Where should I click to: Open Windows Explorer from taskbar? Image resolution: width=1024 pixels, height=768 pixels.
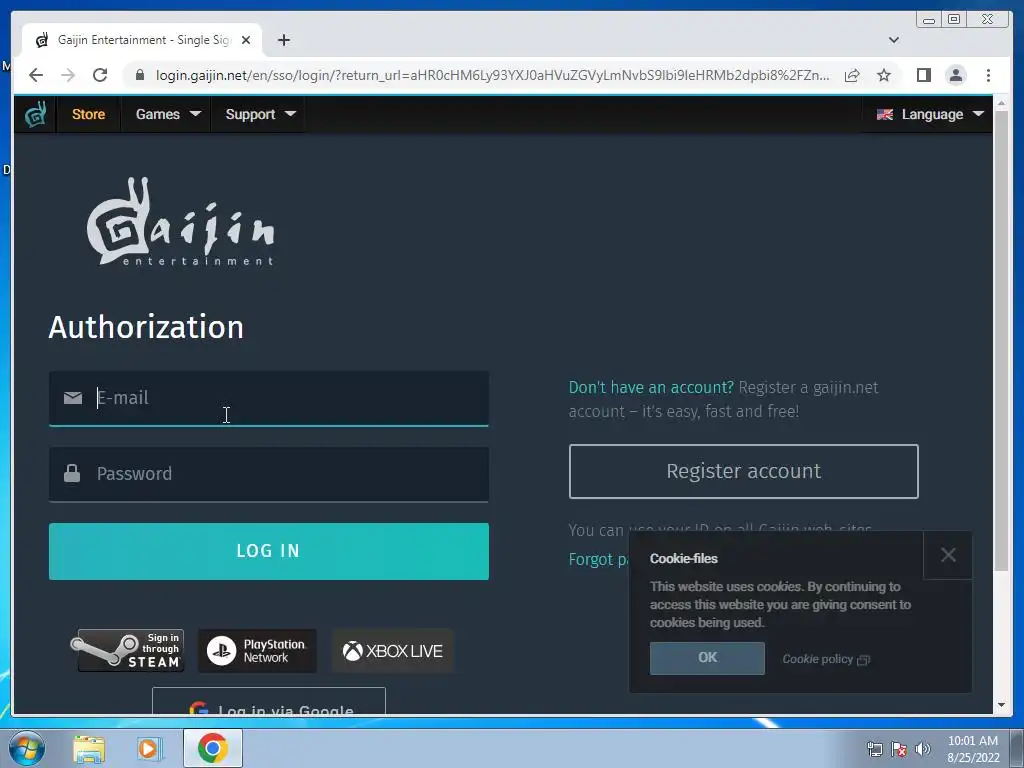(x=89, y=748)
